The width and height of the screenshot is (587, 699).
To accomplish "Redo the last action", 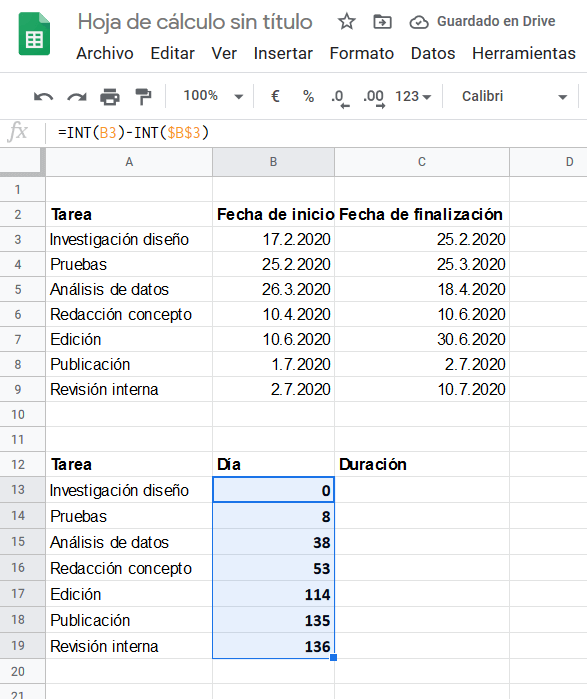I will pyautogui.click(x=77, y=96).
